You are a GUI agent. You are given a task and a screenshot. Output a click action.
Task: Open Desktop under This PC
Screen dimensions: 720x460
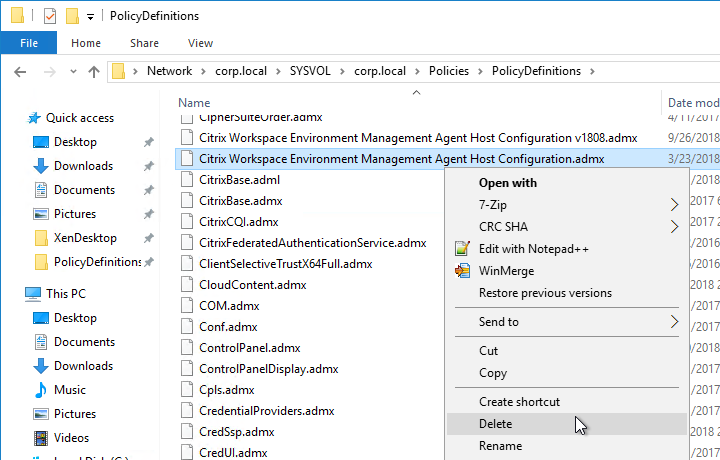click(x=75, y=318)
